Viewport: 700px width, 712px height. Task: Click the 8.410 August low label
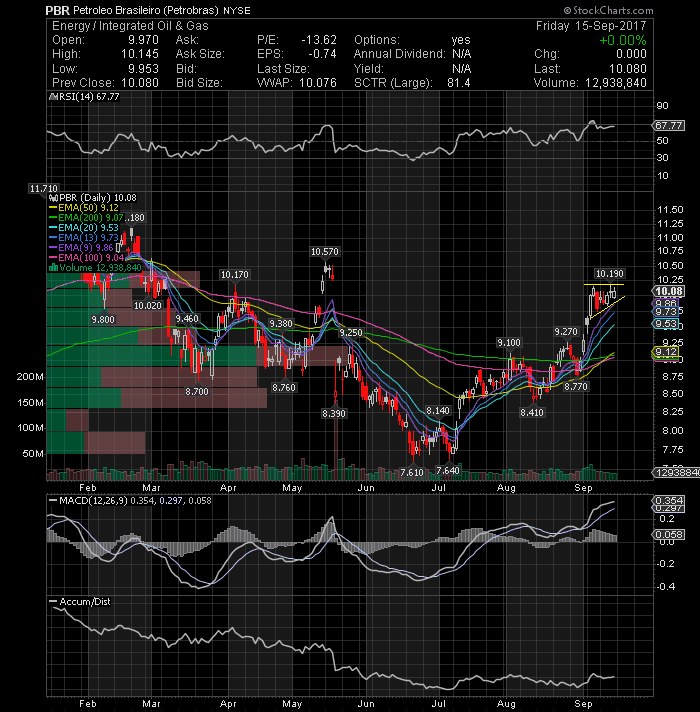pyautogui.click(x=532, y=412)
